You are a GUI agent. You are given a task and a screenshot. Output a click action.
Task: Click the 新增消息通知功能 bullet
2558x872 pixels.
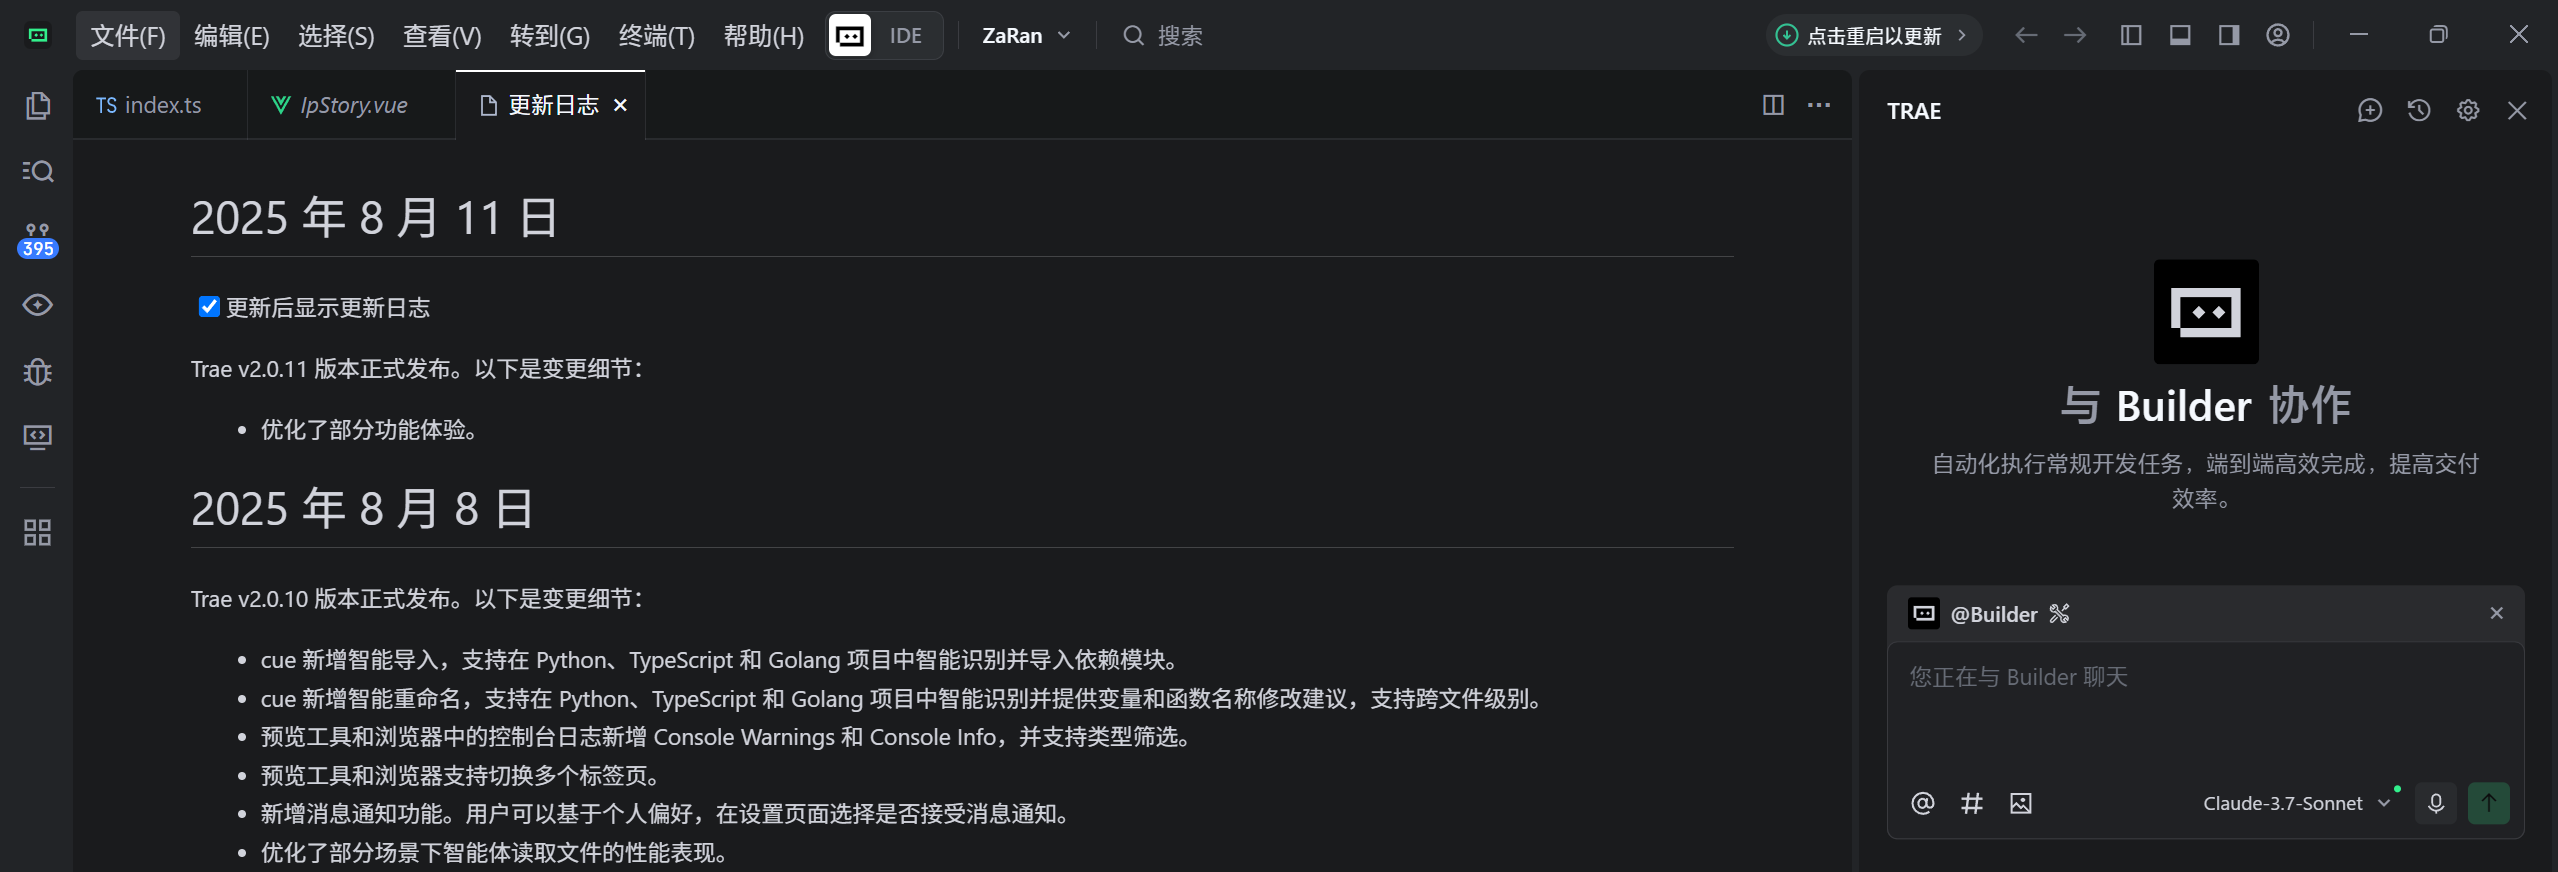tap(667, 814)
